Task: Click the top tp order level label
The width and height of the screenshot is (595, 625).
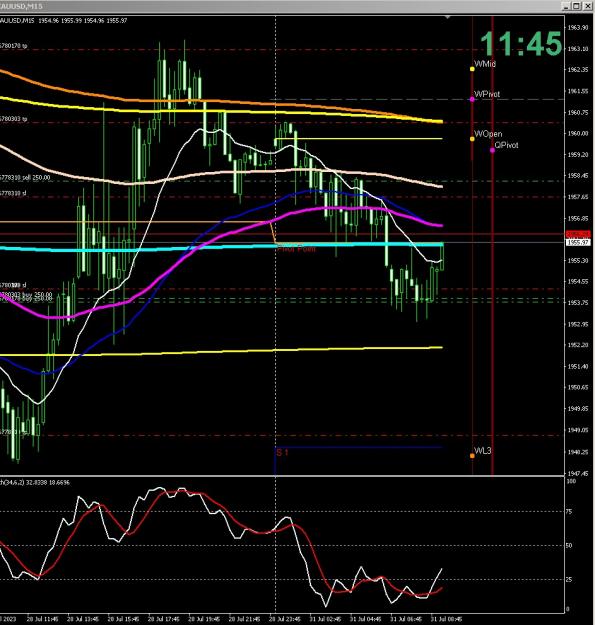Action: click(14, 46)
